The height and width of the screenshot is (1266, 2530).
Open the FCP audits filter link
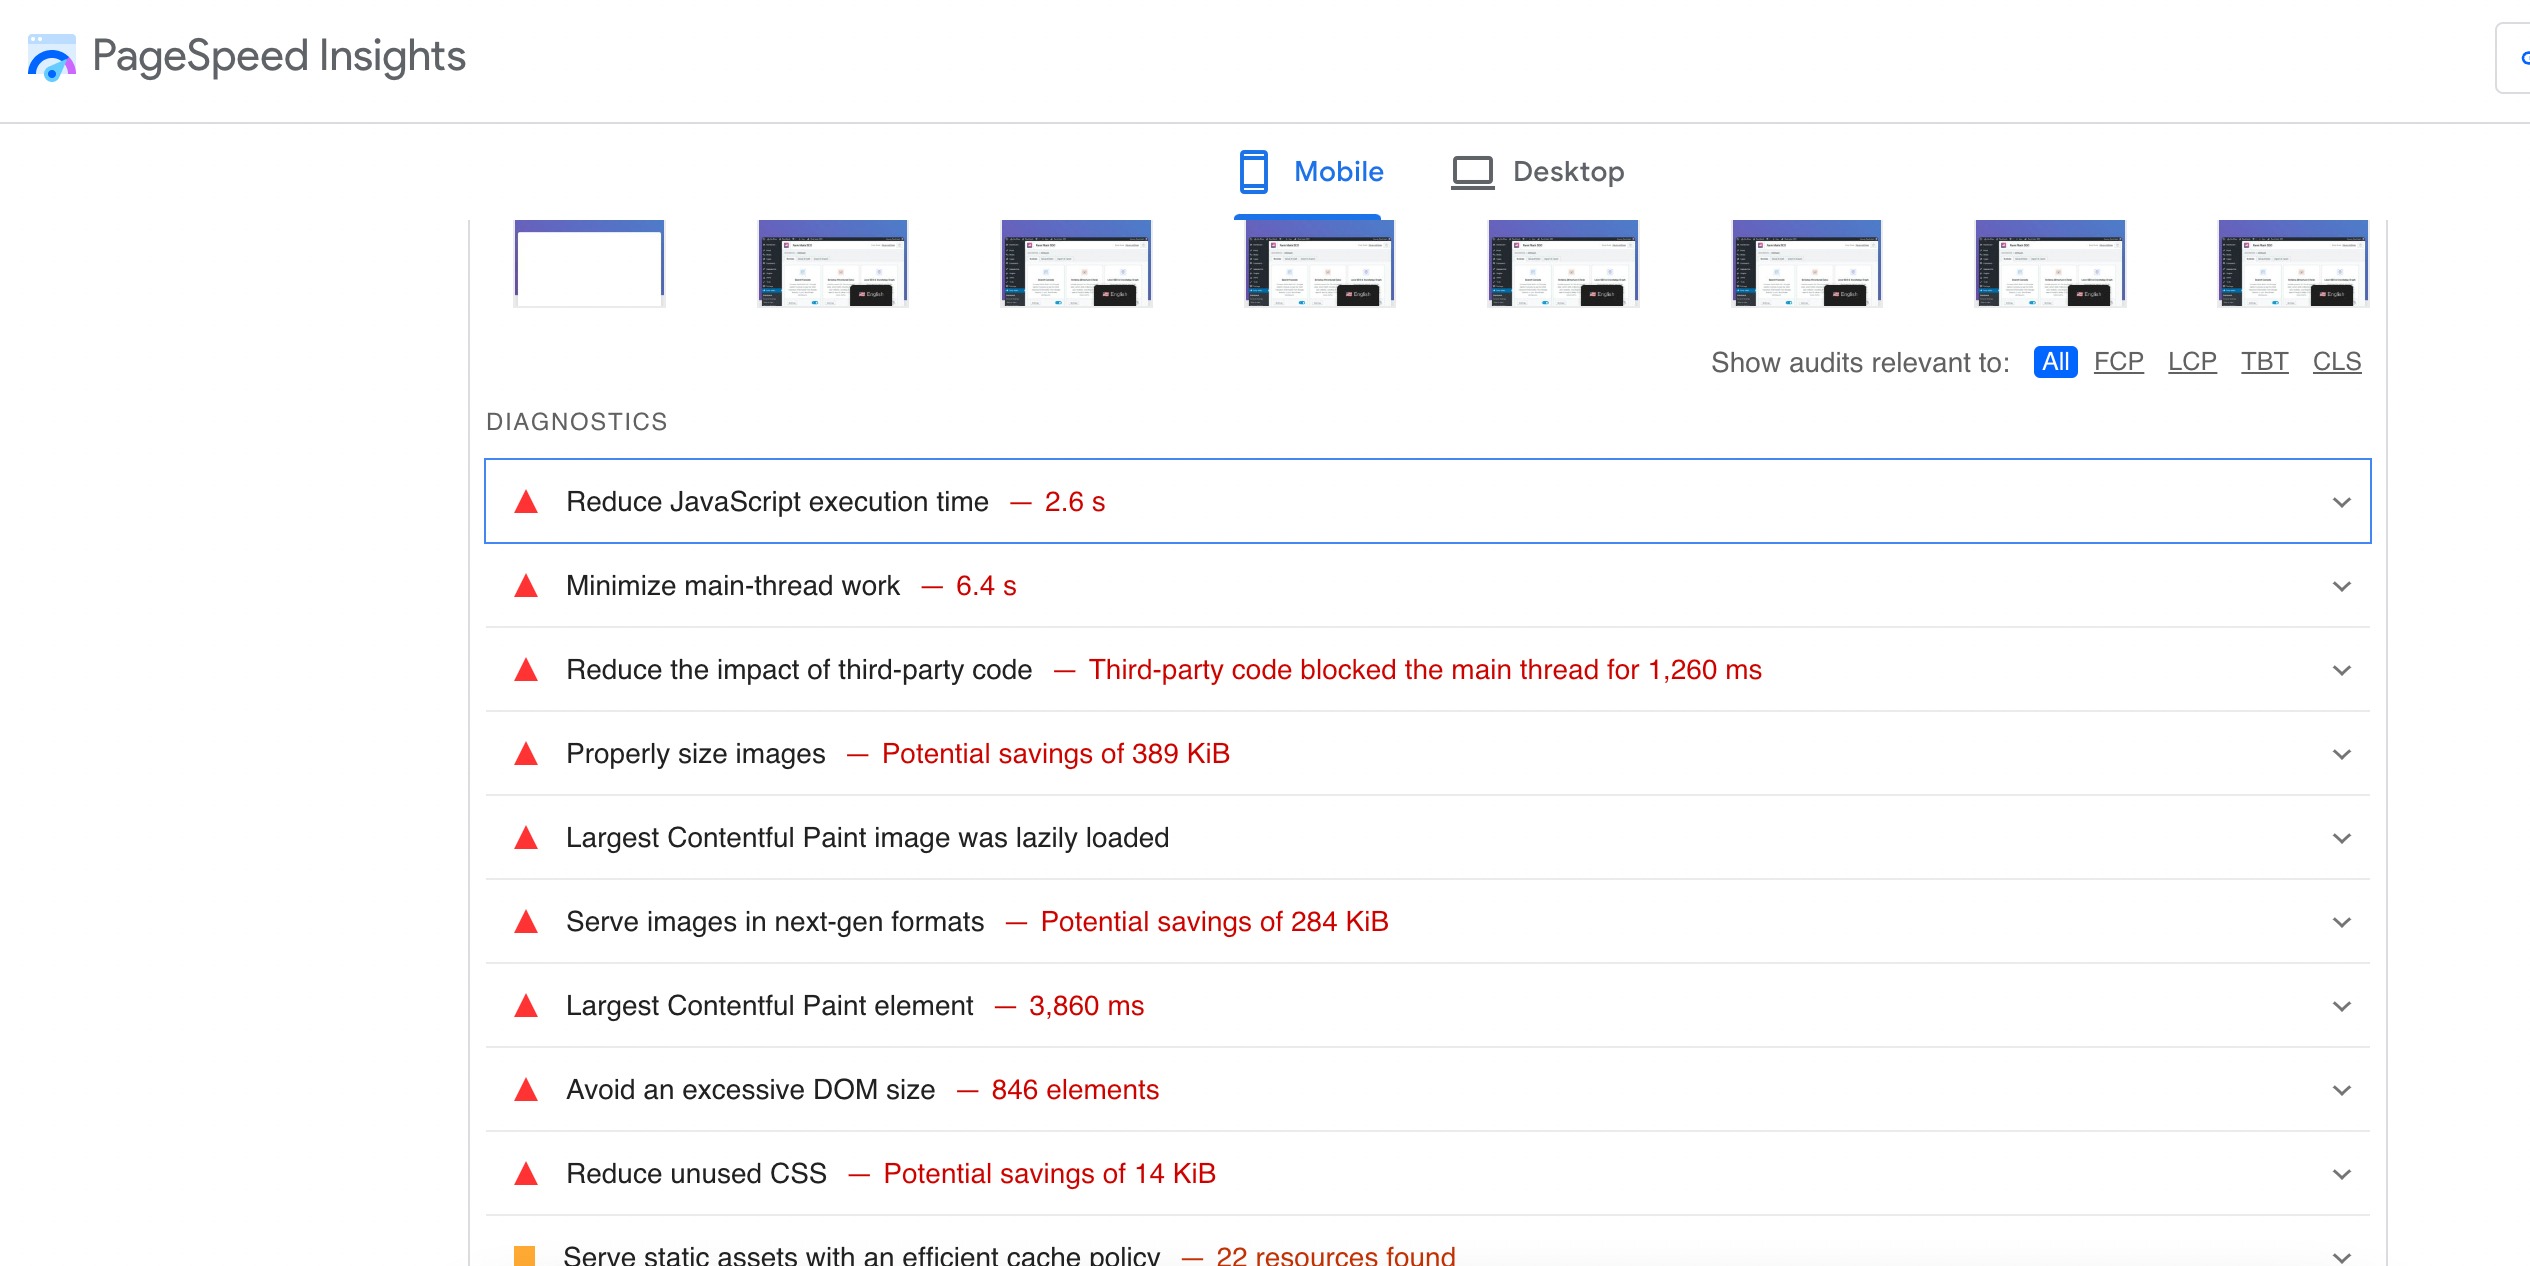tap(2118, 362)
